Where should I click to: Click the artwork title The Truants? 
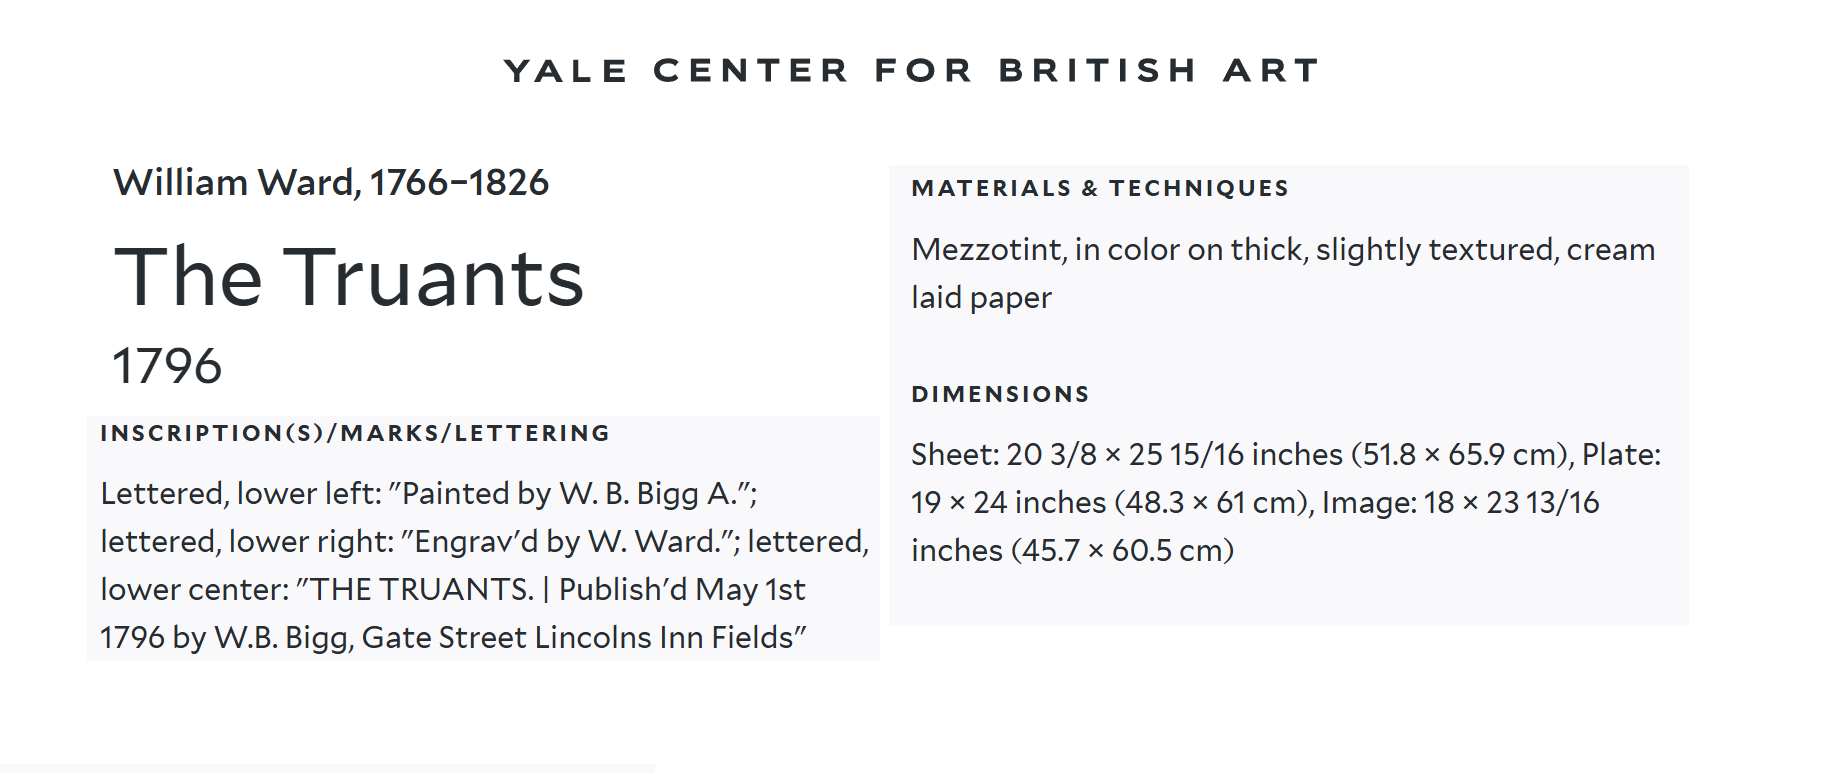coord(348,277)
